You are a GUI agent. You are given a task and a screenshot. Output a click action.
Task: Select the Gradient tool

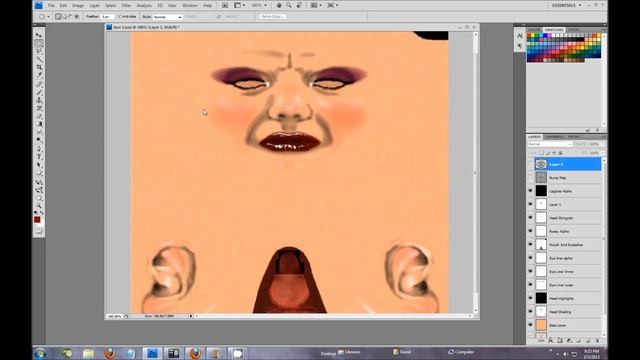click(39, 124)
